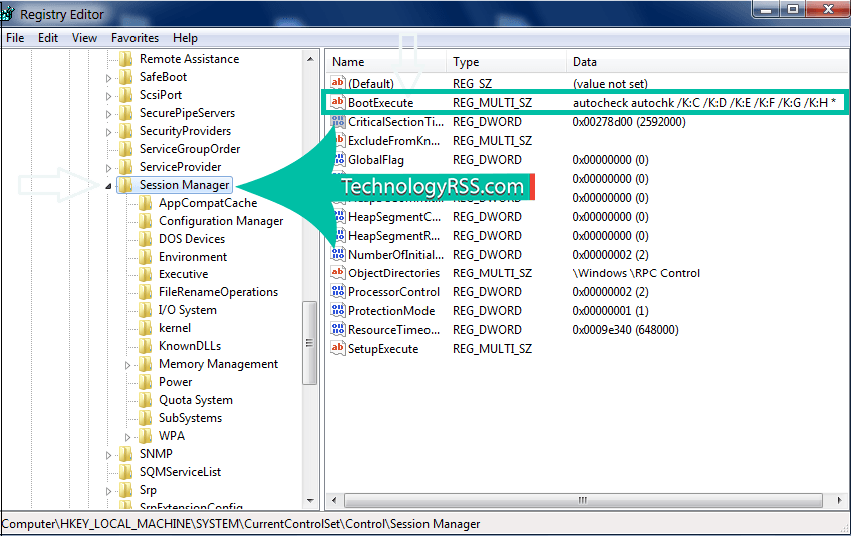Screen dimensions: 851x536
Task: Open the Favorites menu
Action: tap(134, 38)
